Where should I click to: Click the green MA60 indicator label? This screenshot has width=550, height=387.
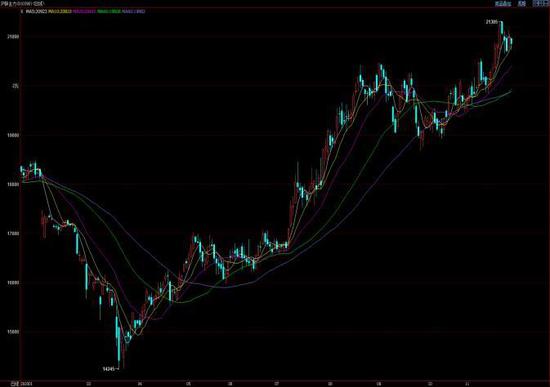[109, 11]
